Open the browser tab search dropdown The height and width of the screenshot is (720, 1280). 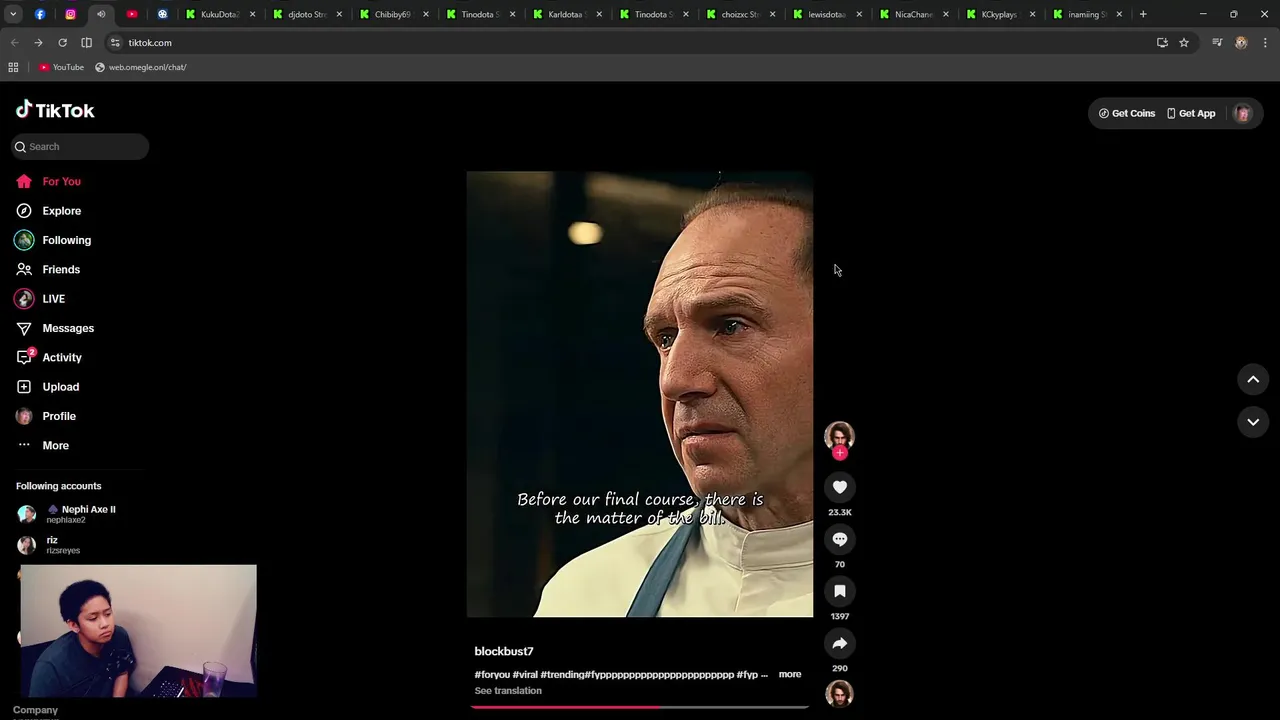tap(13, 14)
